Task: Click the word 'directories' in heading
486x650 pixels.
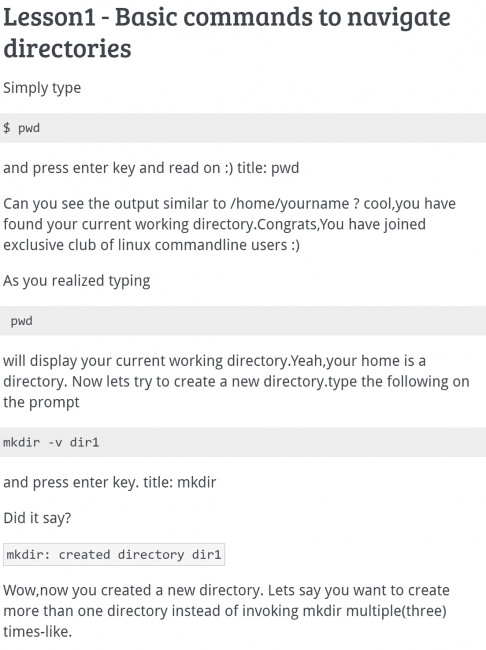Action: (67, 48)
